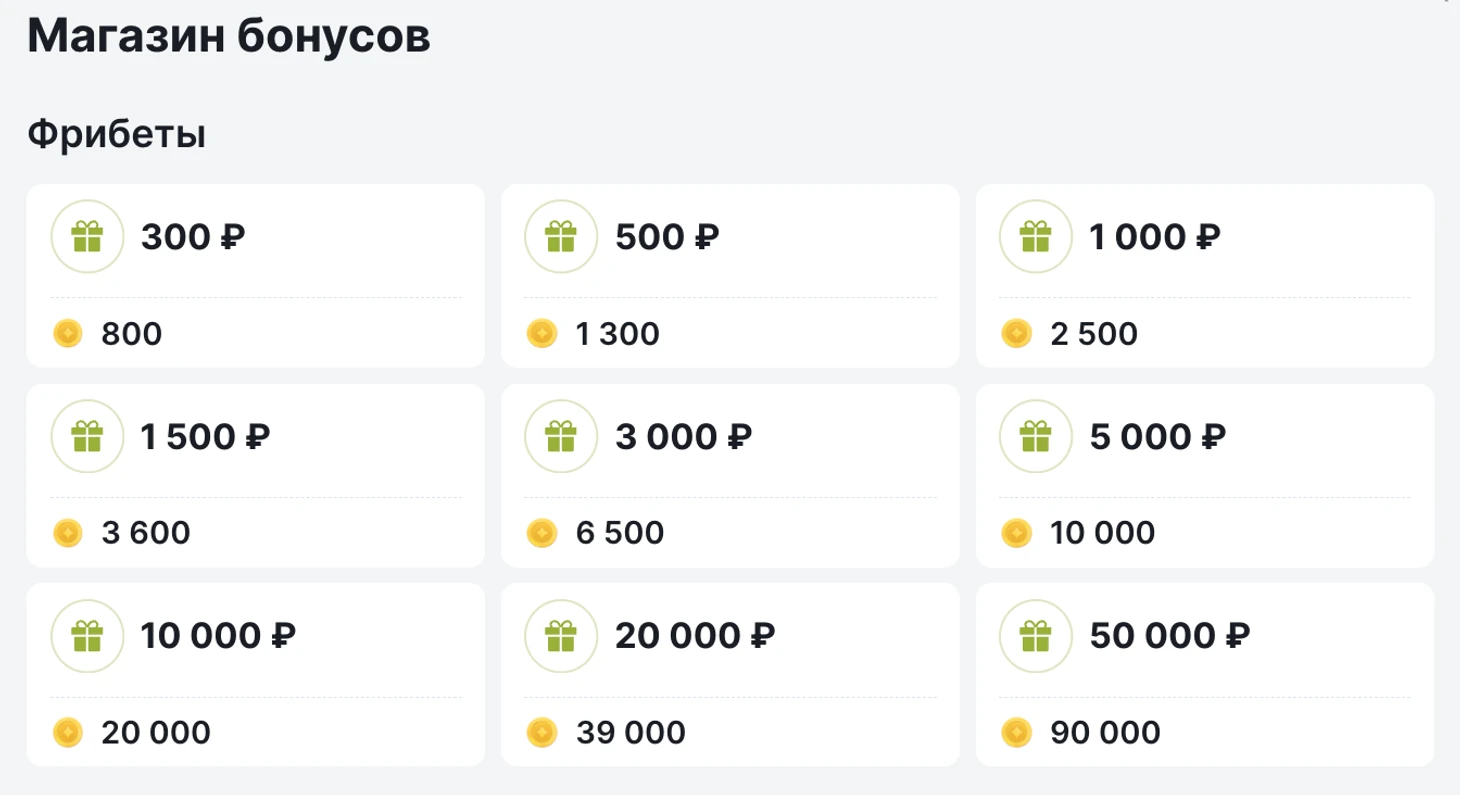Click the 2 500 coin price
The image size is (1460, 795).
1094,334
